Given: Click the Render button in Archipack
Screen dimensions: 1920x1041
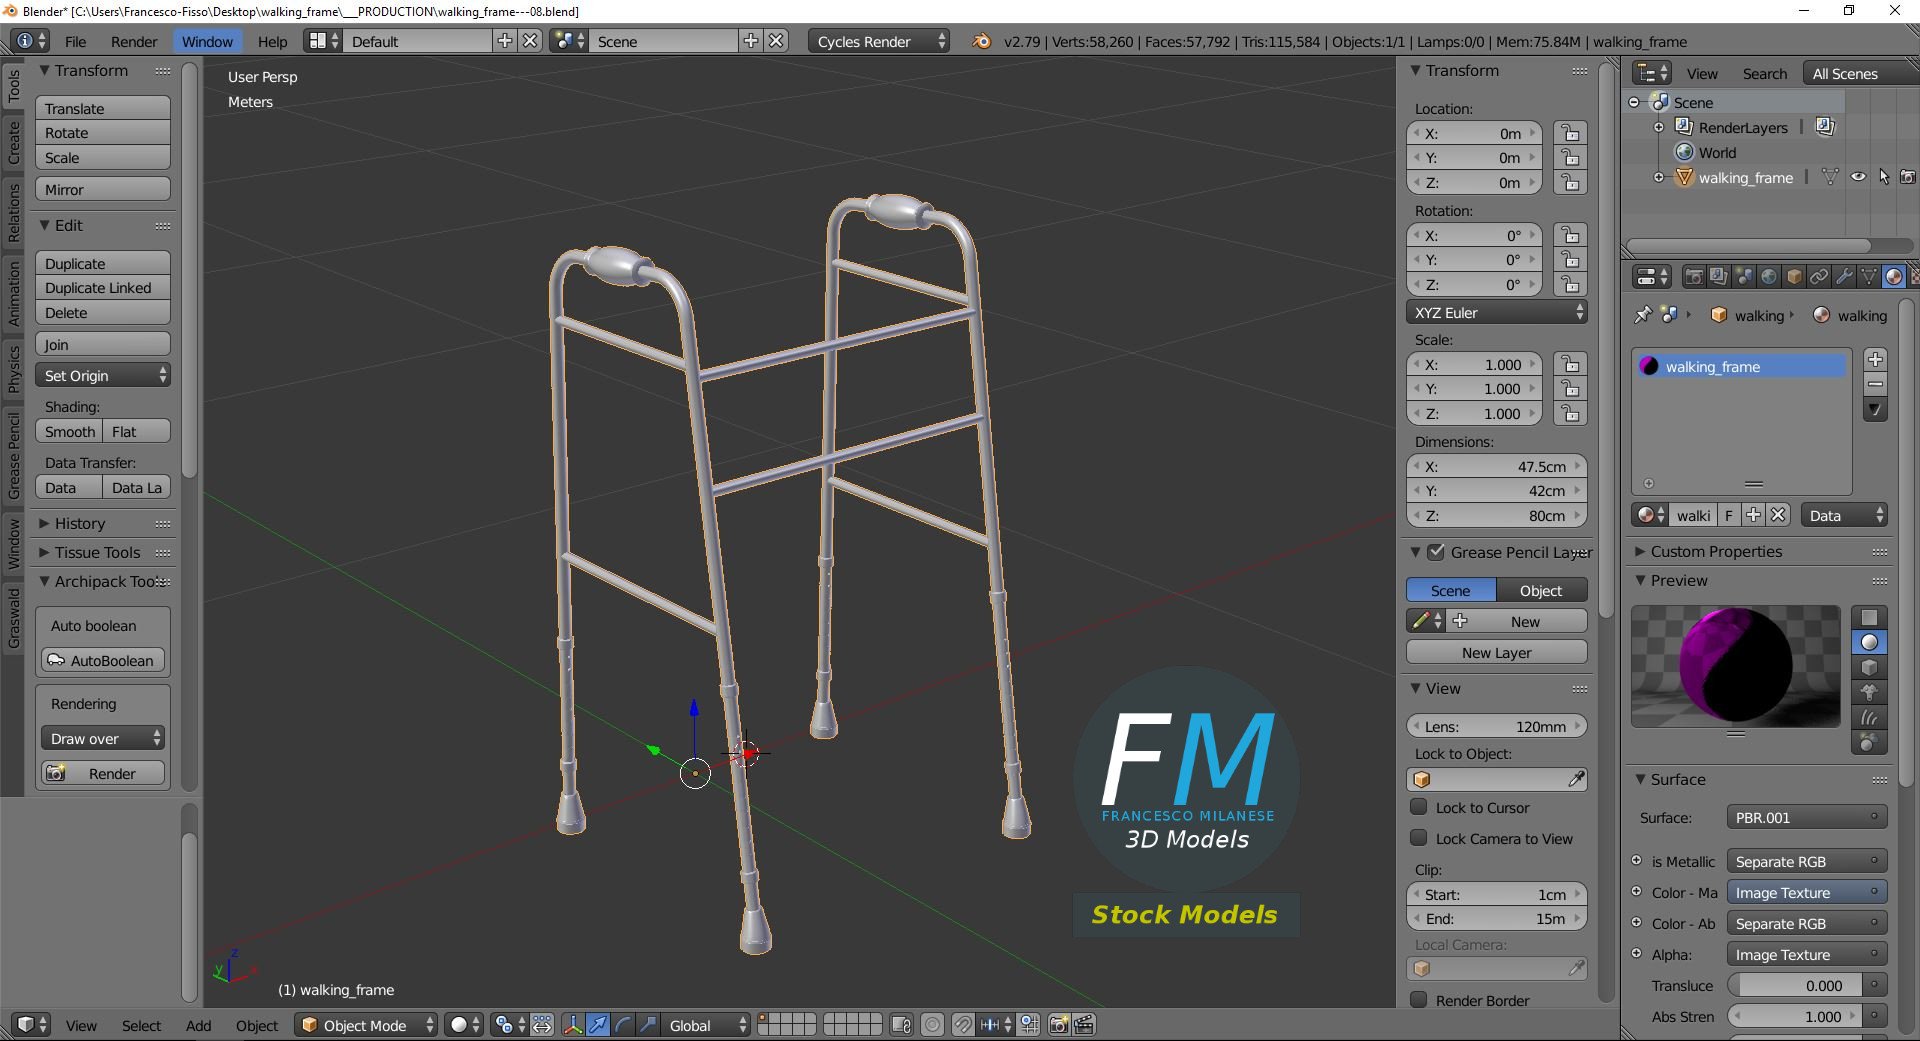Looking at the screenshot, I should [103, 773].
